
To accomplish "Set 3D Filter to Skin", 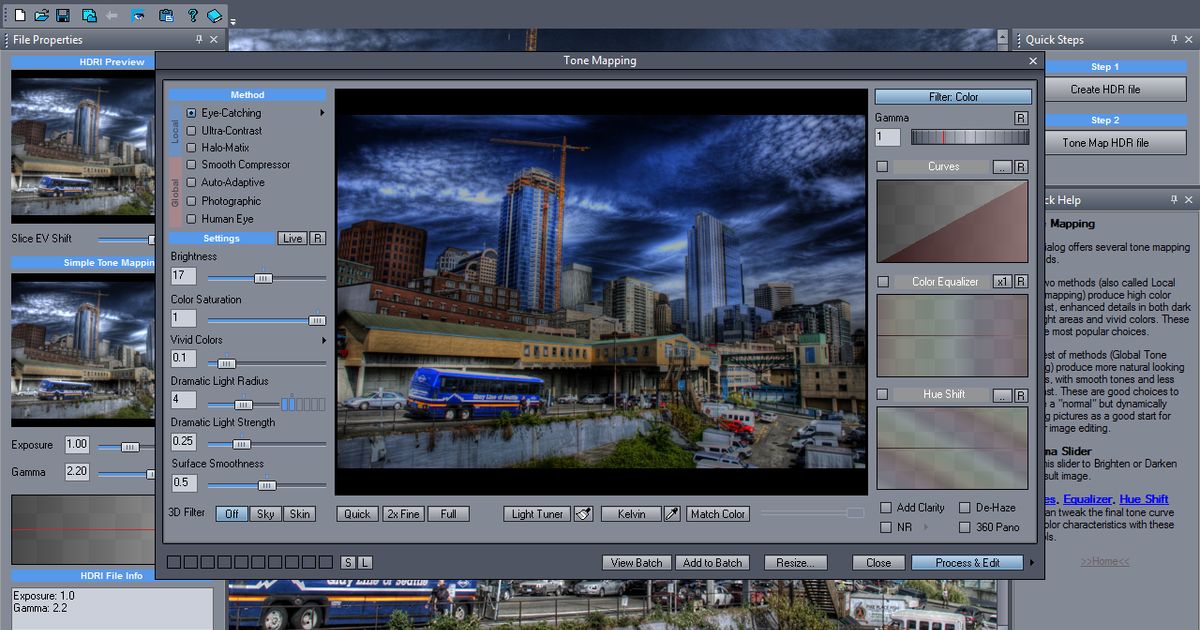I will [299, 514].
